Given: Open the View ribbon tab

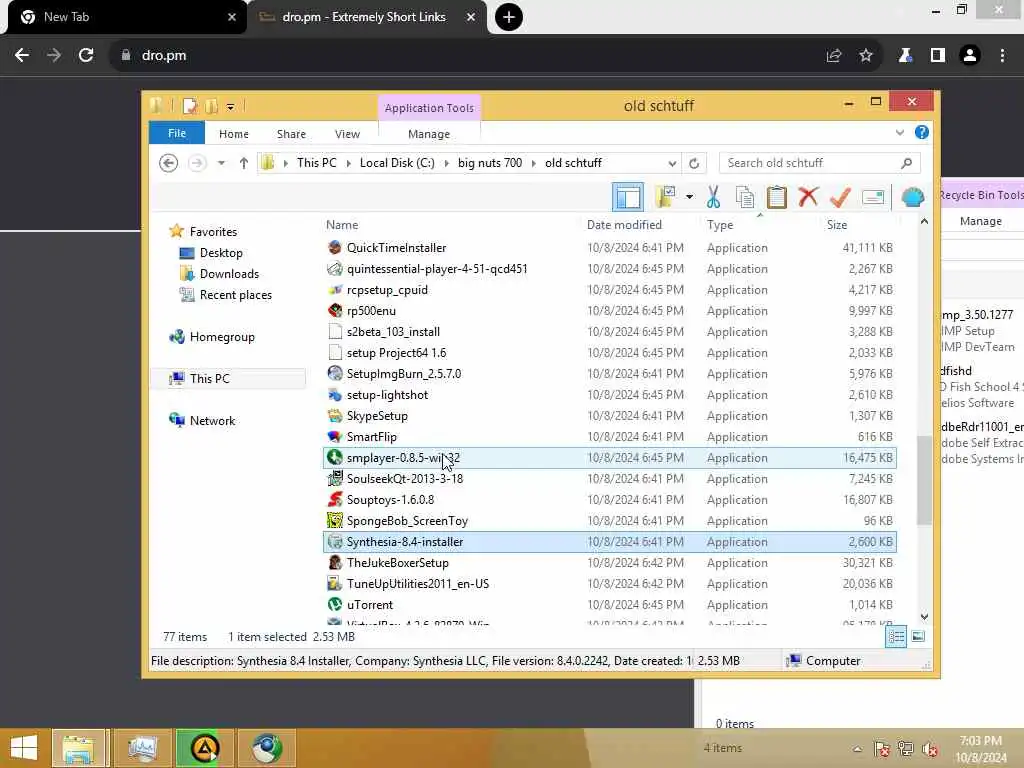Looking at the screenshot, I should tap(347, 134).
